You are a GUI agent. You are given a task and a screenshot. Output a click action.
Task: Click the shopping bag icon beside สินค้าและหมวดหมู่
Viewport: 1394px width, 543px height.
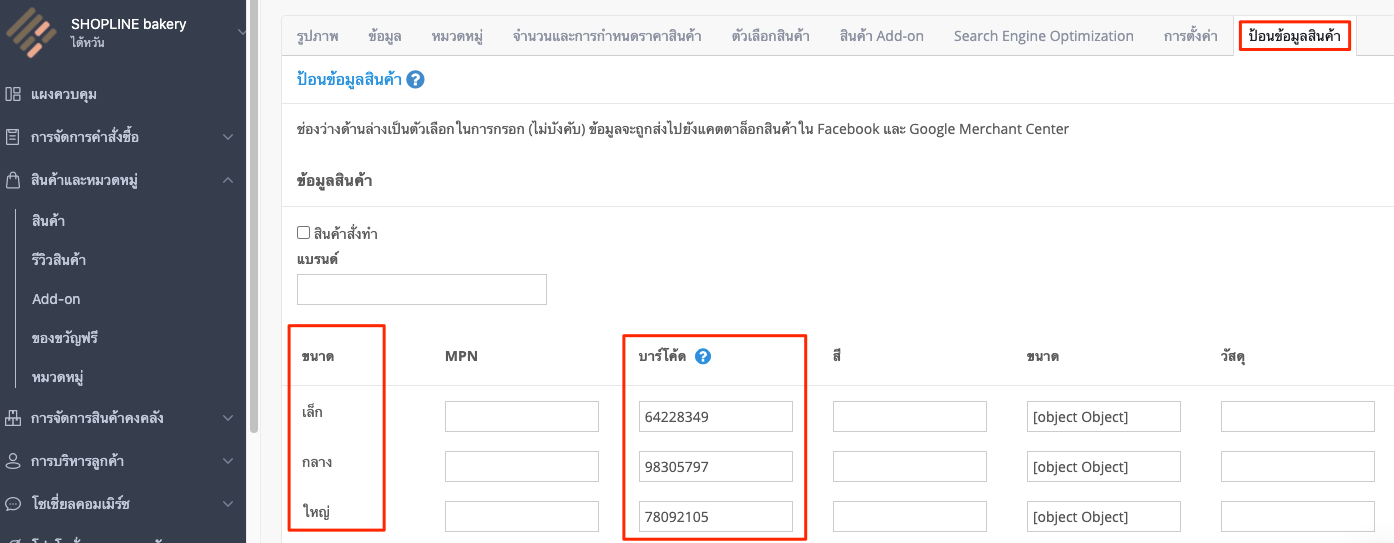13,180
